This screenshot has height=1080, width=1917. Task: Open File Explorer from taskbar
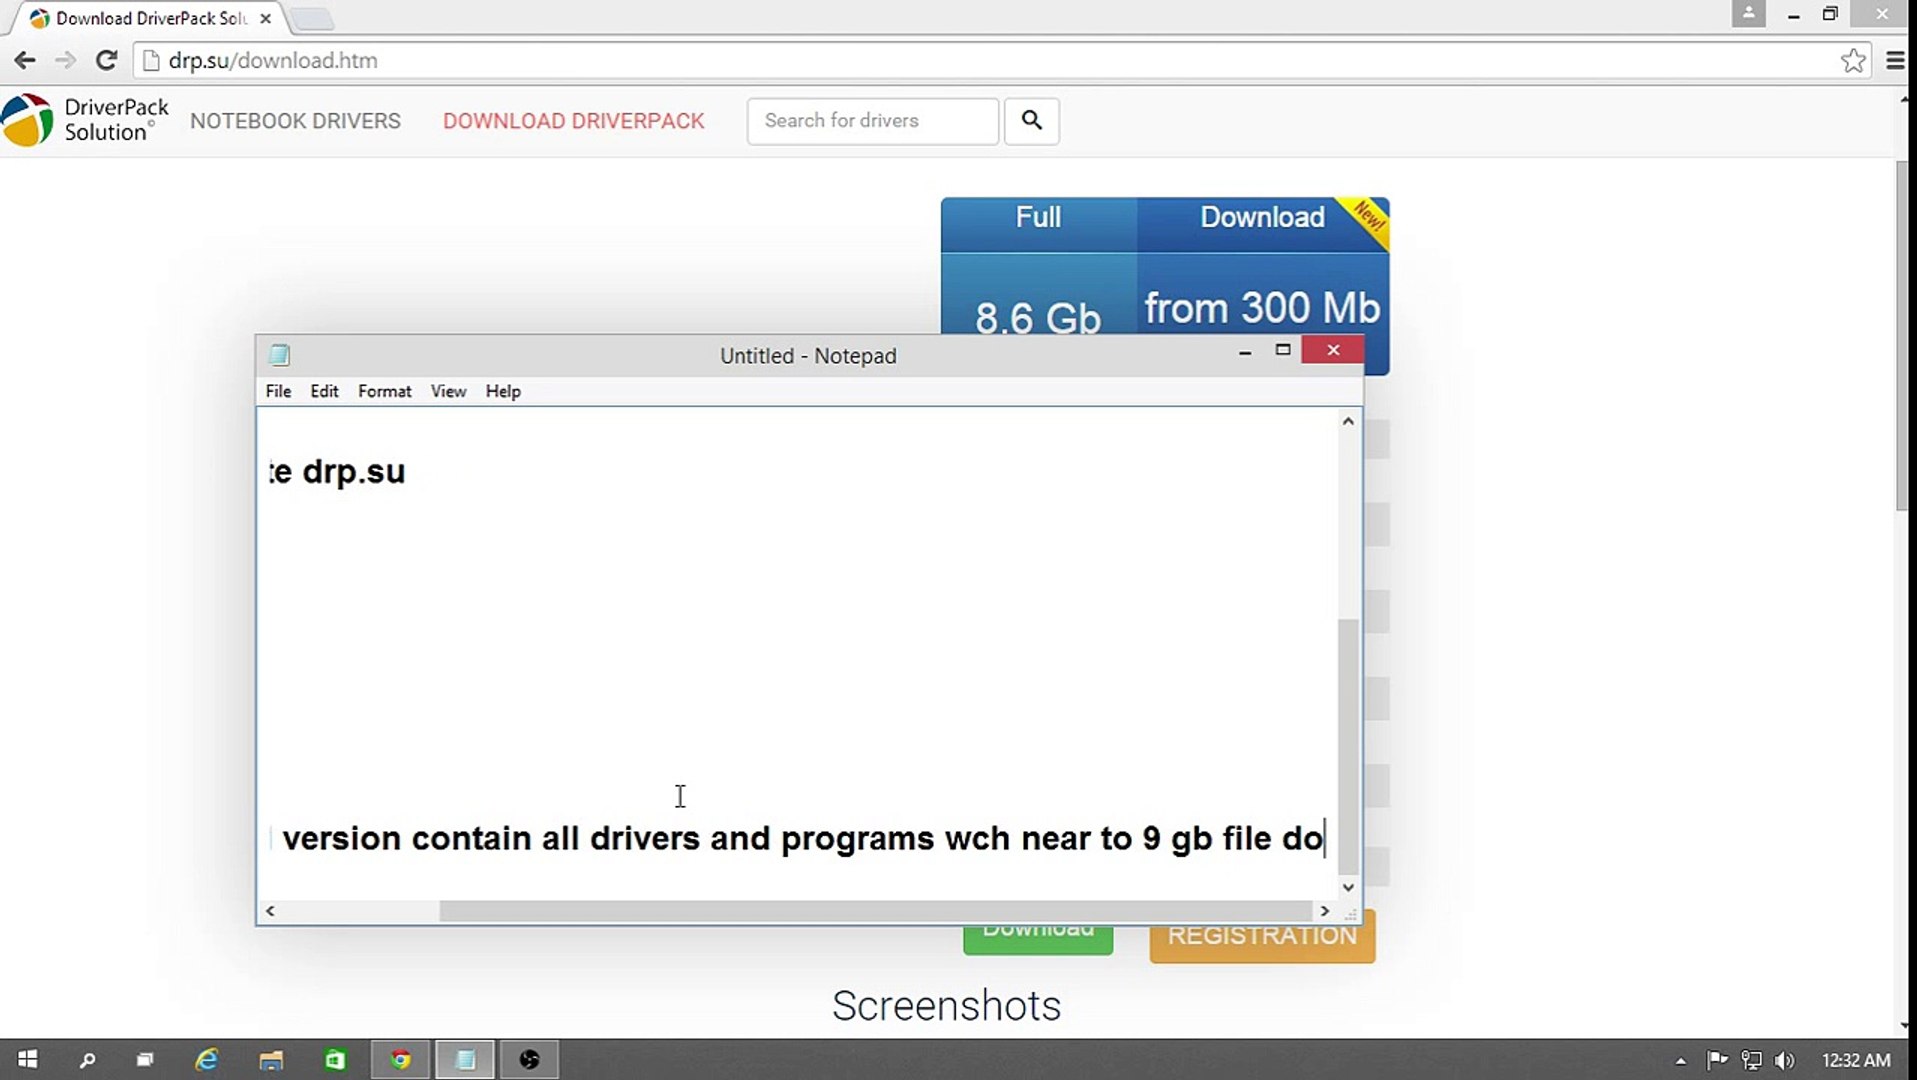tap(271, 1059)
